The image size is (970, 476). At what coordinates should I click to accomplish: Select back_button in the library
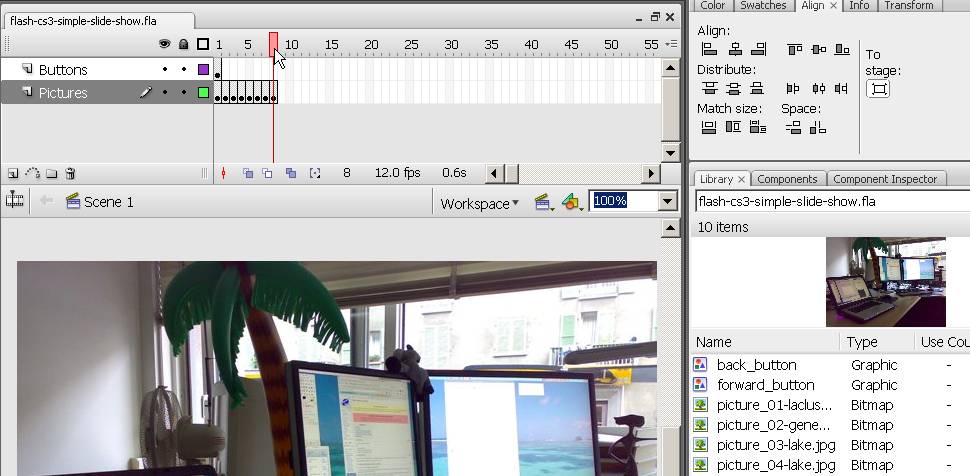(x=756, y=365)
